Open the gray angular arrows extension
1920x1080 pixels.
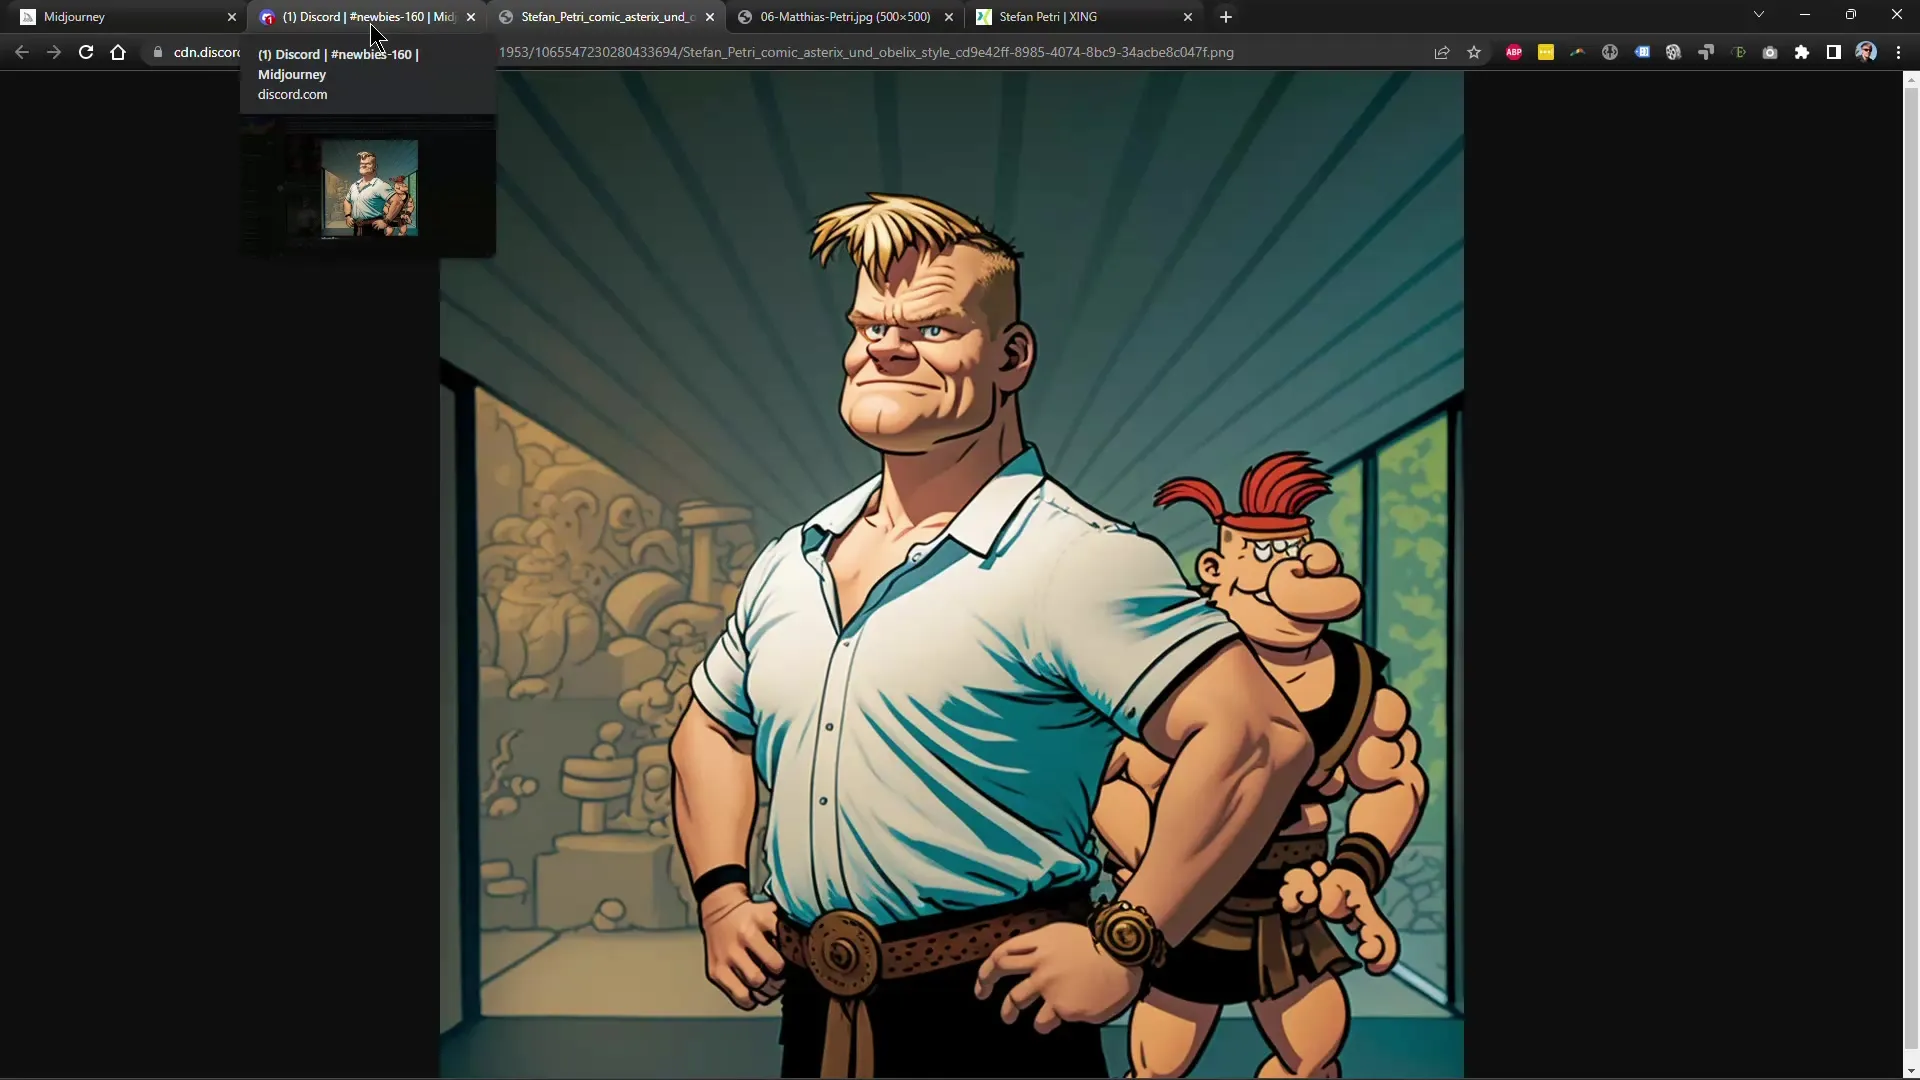(x=1706, y=52)
